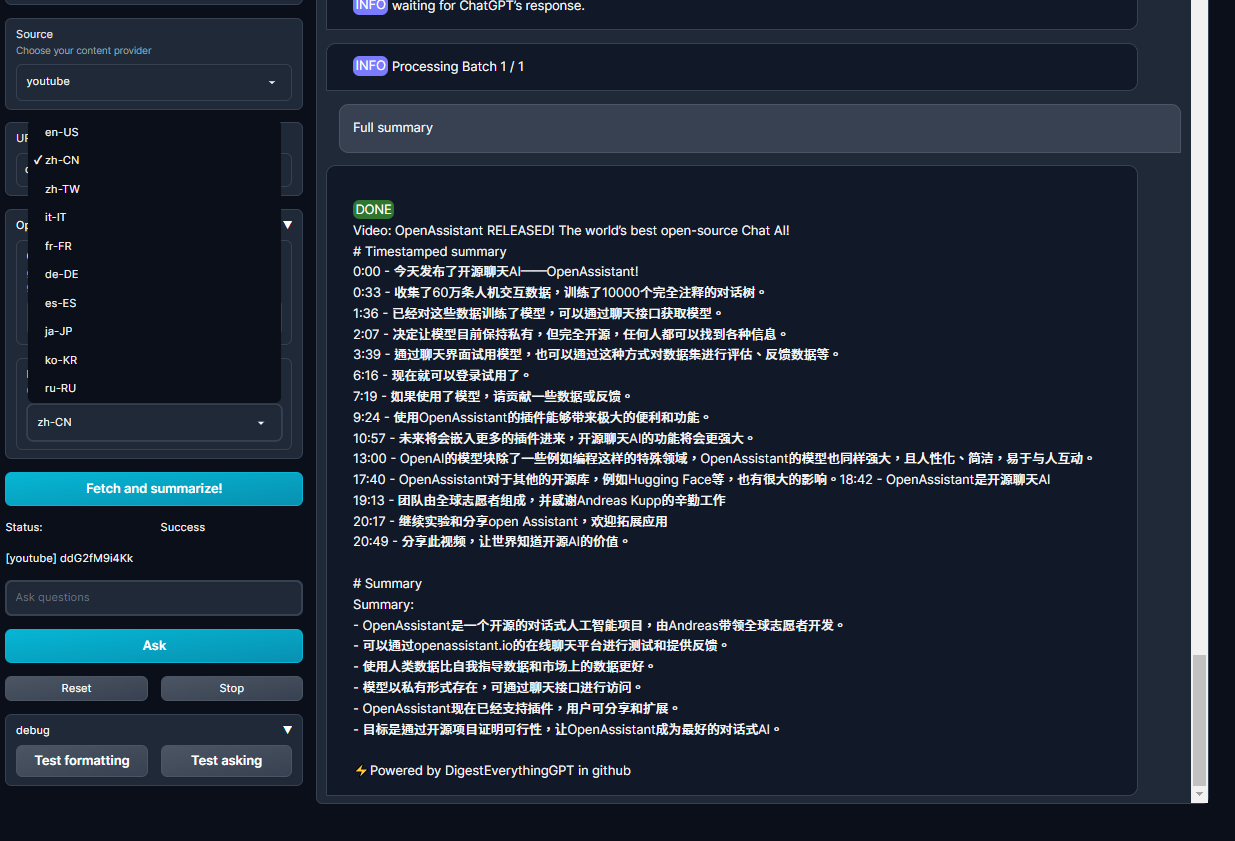Focus the Ask questions input field
This screenshot has width=1235, height=841.
154,597
